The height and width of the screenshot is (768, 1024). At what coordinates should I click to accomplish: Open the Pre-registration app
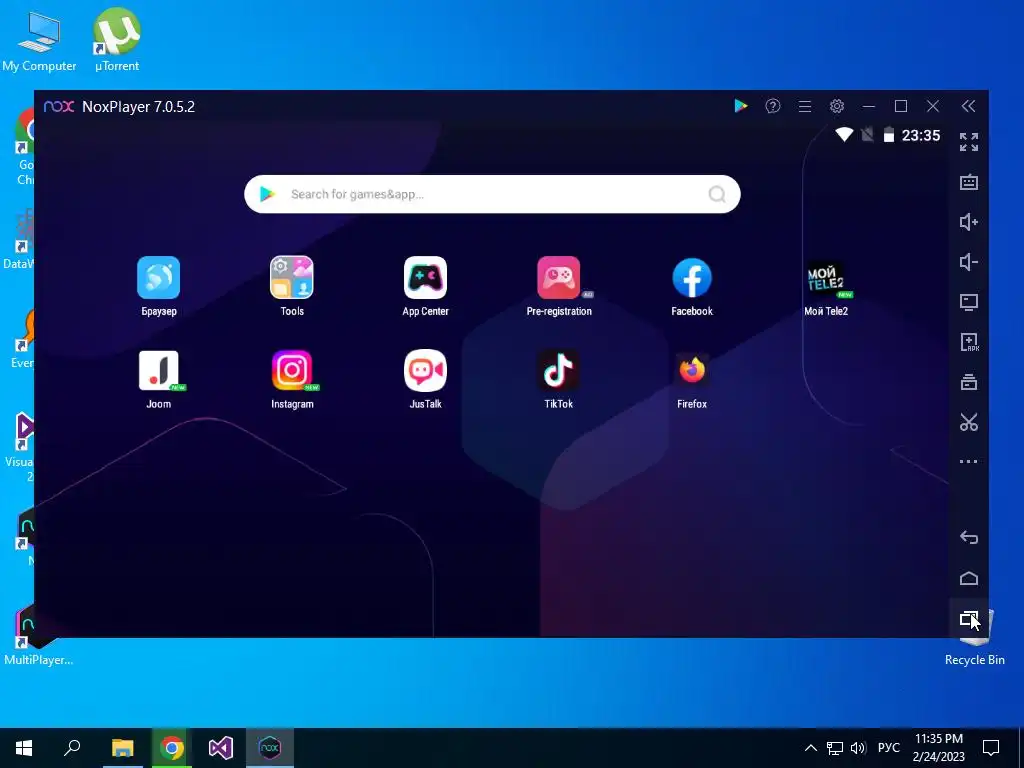point(558,278)
